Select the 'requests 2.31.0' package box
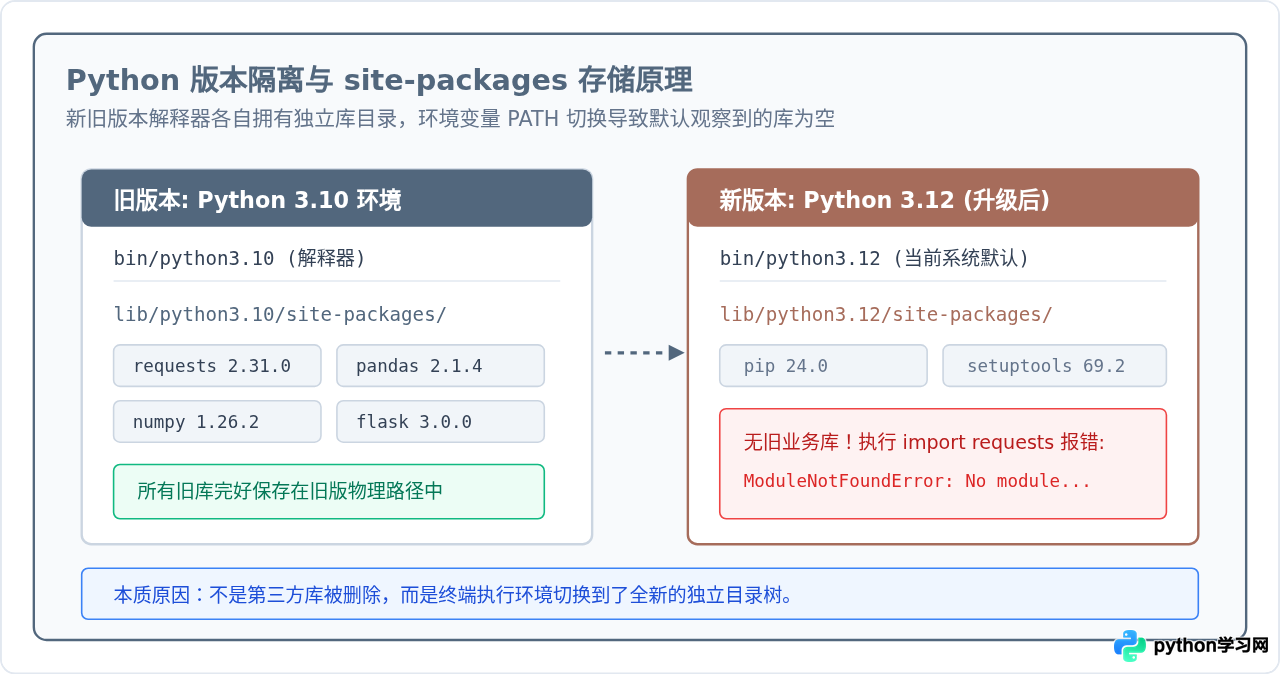 coord(217,366)
